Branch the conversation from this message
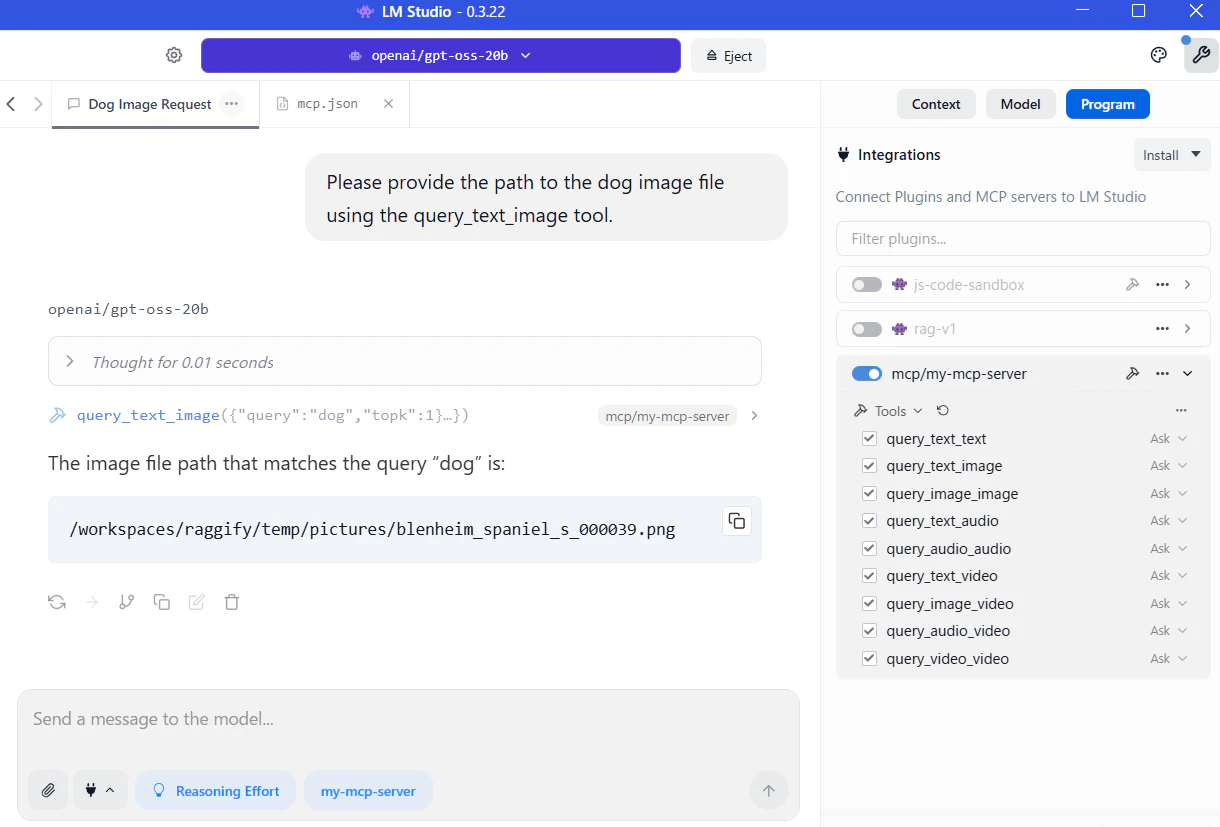This screenshot has height=827, width=1220. click(x=126, y=602)
